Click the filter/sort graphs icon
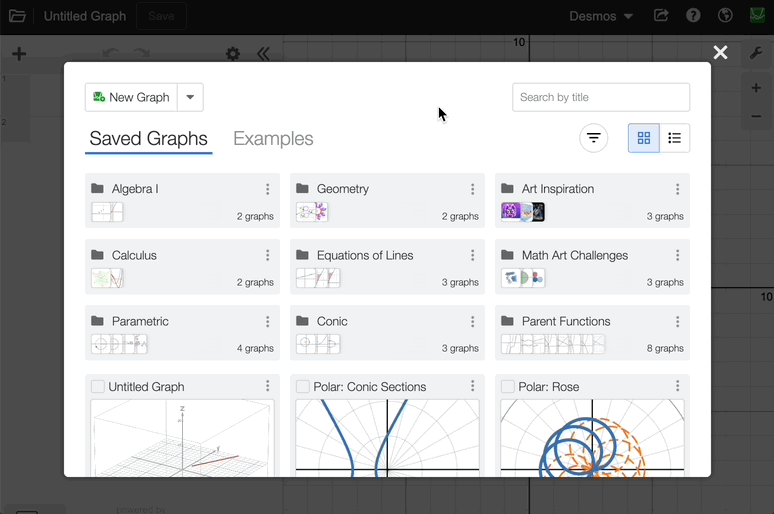Screen dimensions: 774x514 tap(594, 138)
